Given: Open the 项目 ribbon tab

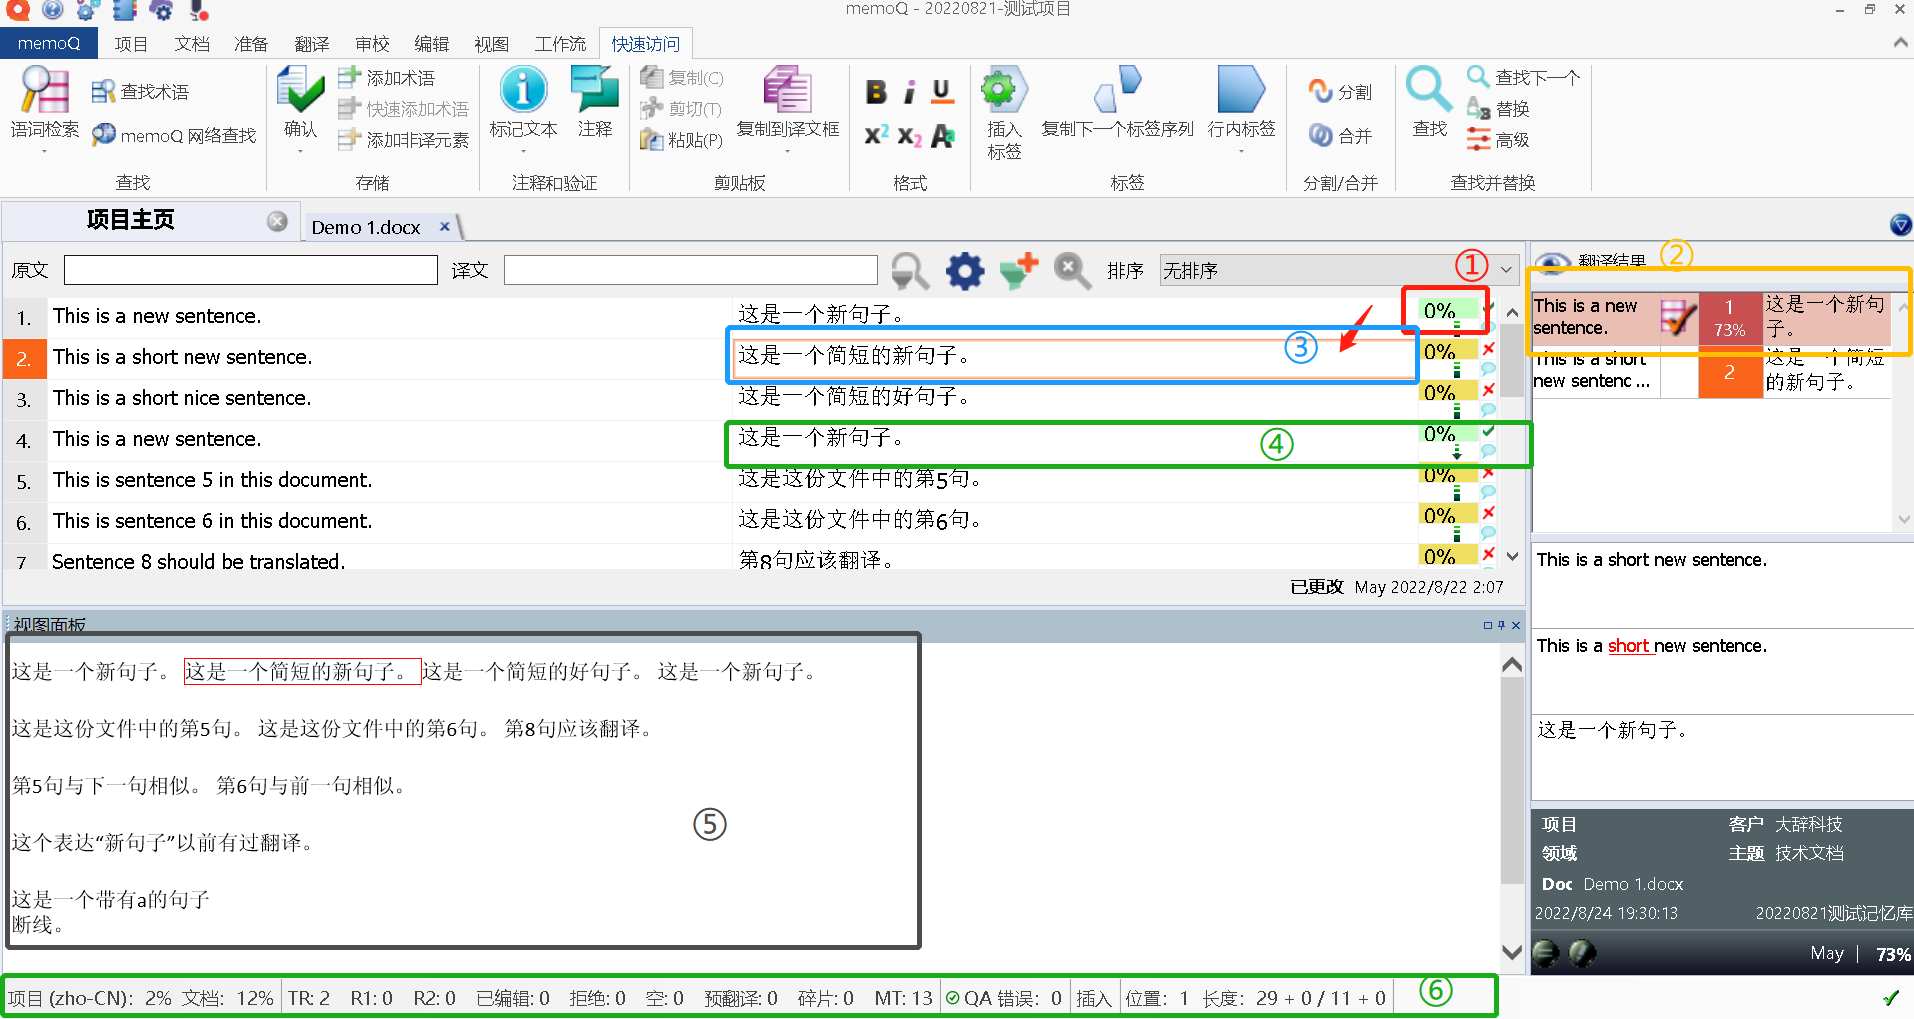Looking at the screenshot, I should point(131,44).
